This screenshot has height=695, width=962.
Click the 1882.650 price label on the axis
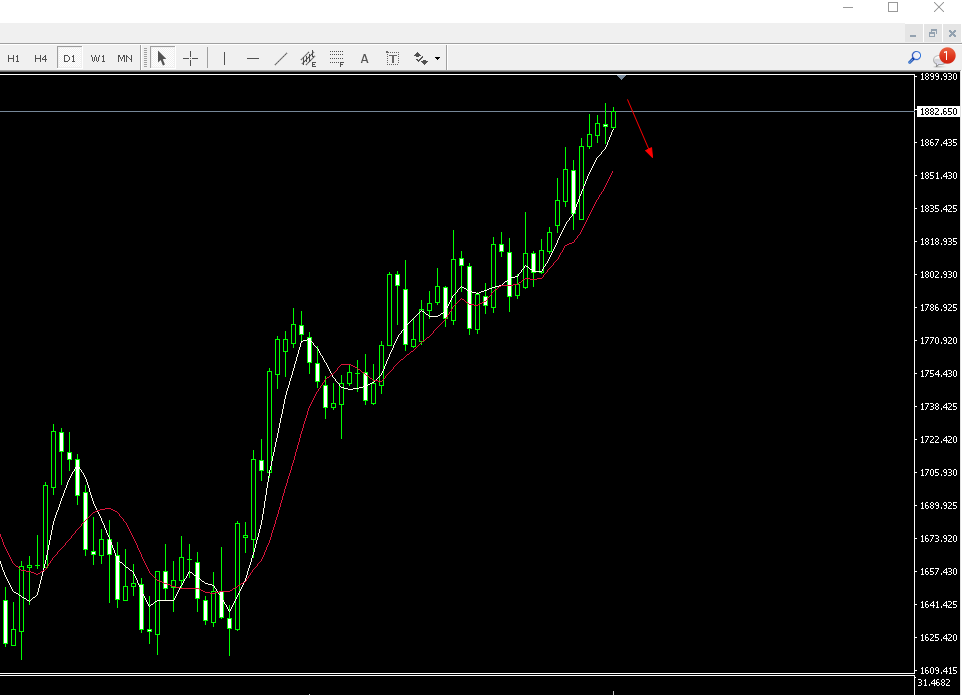[937, 112]
